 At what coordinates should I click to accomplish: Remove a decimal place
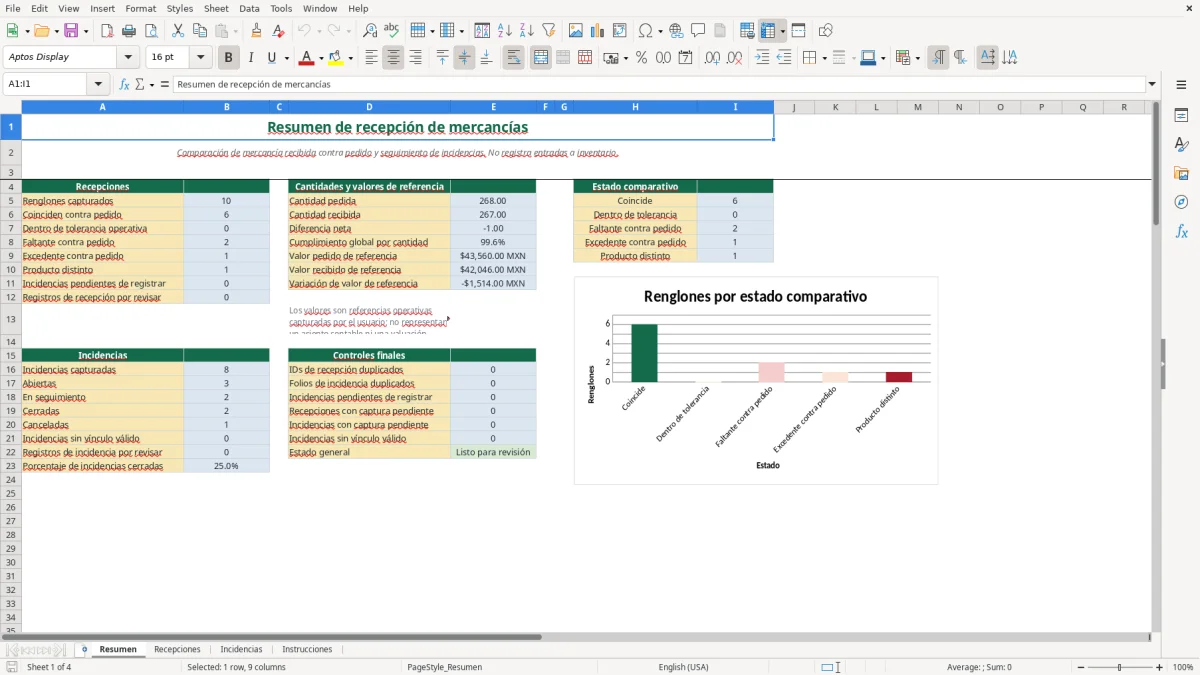[735, 58]
